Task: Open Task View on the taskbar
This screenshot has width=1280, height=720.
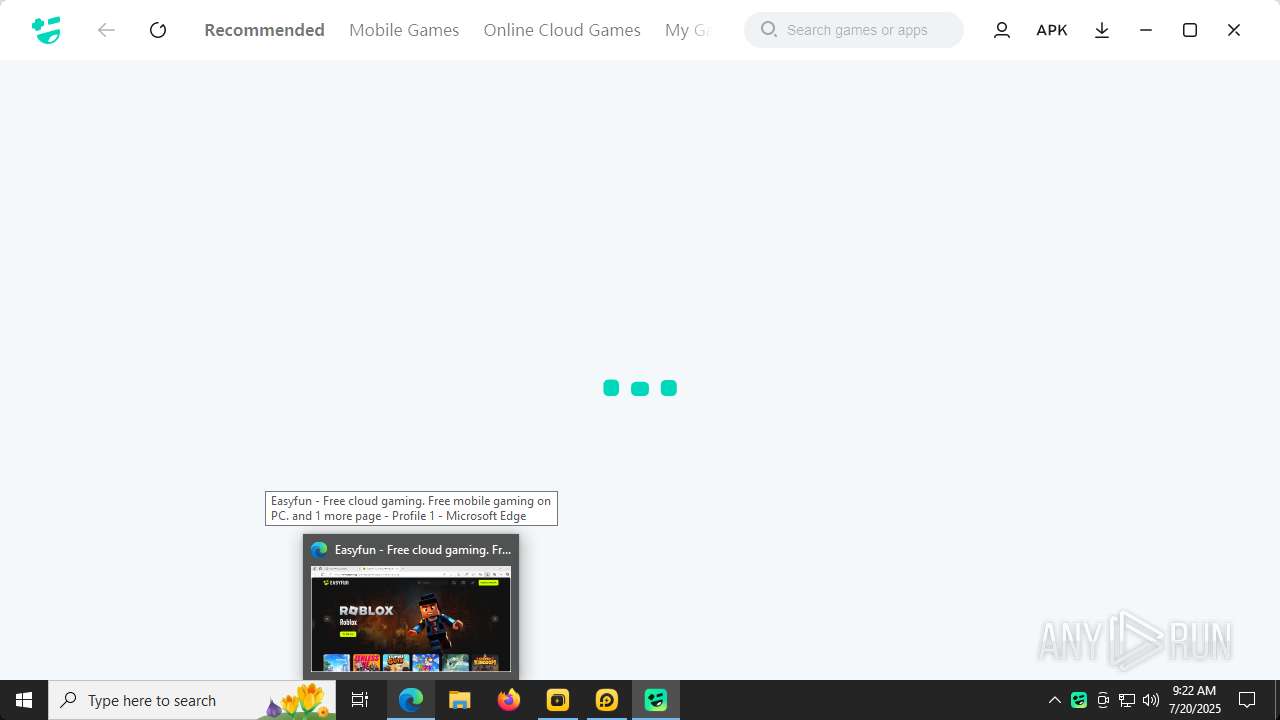Action: 360,700
